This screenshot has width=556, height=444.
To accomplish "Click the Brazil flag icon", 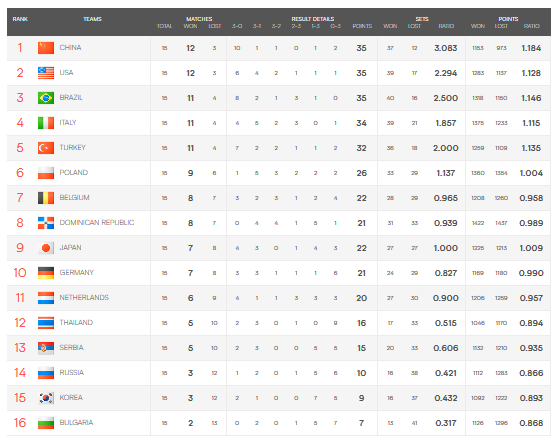I will click(x=46, y=98).
